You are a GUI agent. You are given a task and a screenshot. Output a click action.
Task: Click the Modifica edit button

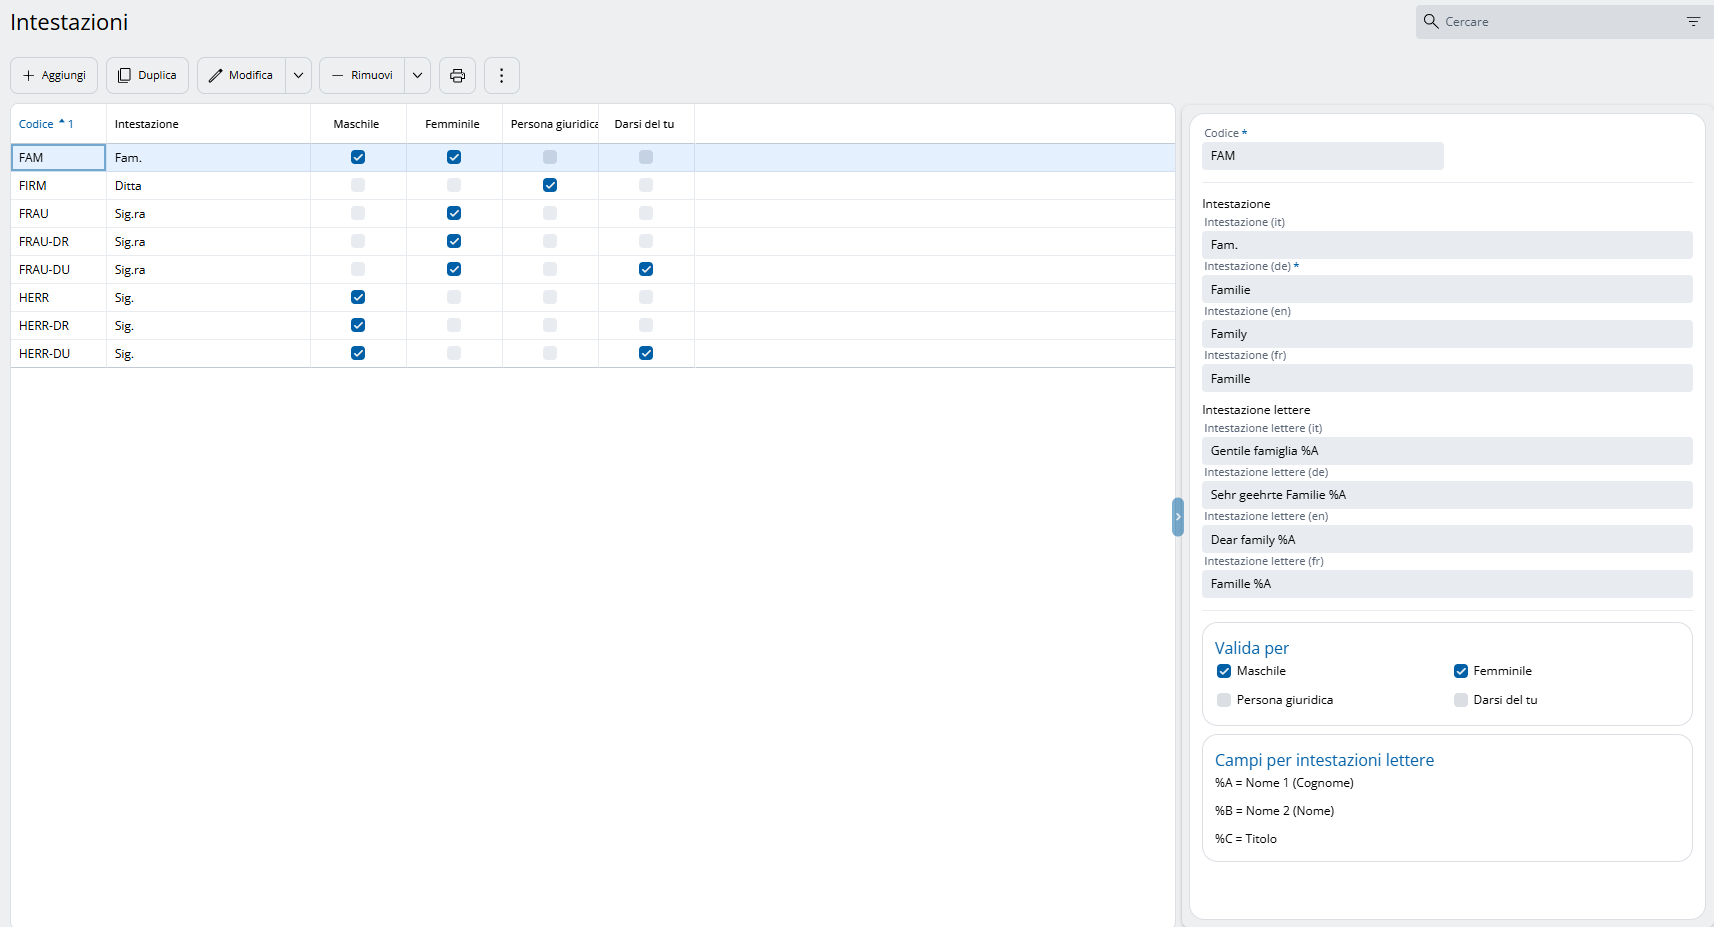[241, 76]
